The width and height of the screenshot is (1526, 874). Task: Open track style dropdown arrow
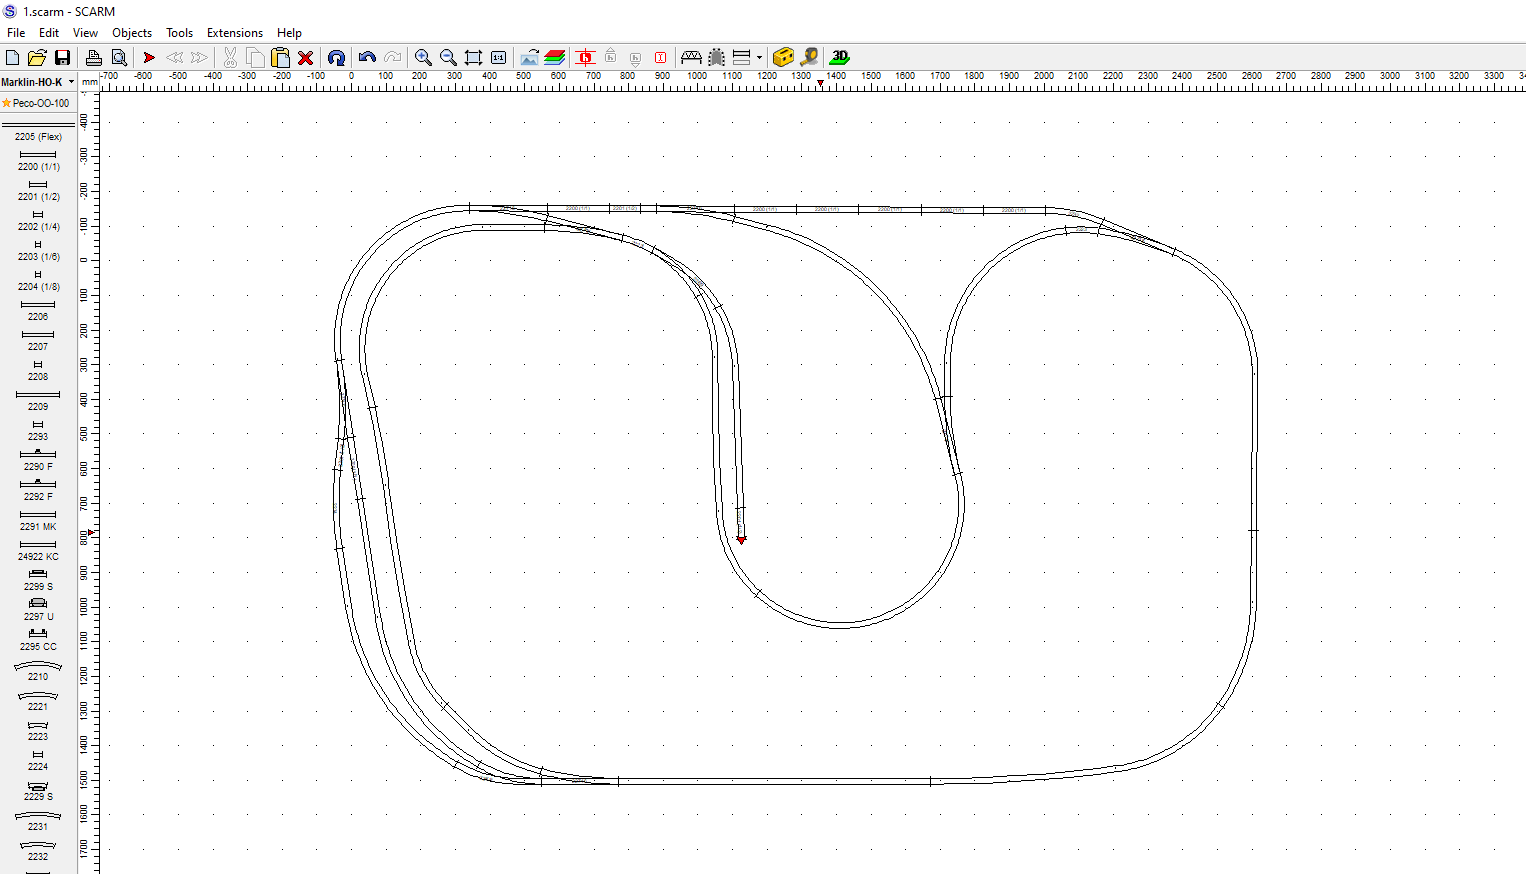[759, 58]
